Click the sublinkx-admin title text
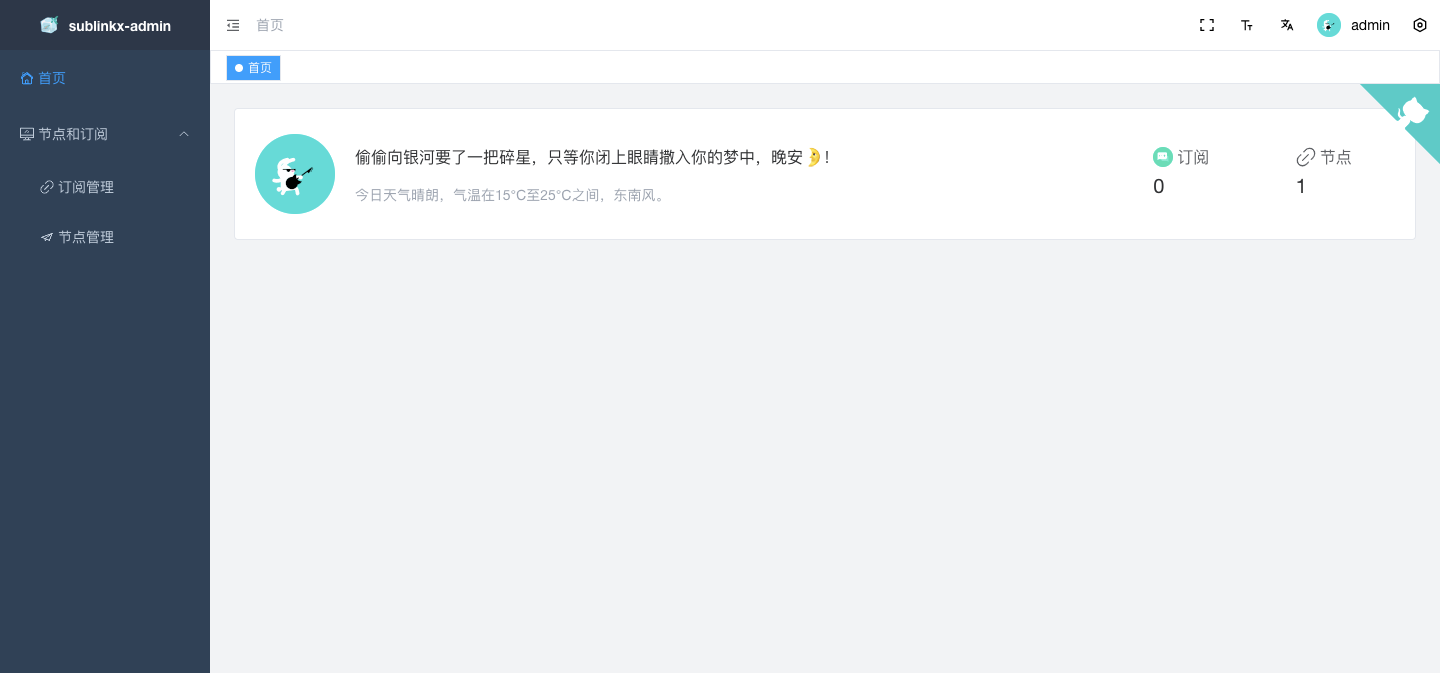Screen dimensions: 1440x673 pos(120,26)
